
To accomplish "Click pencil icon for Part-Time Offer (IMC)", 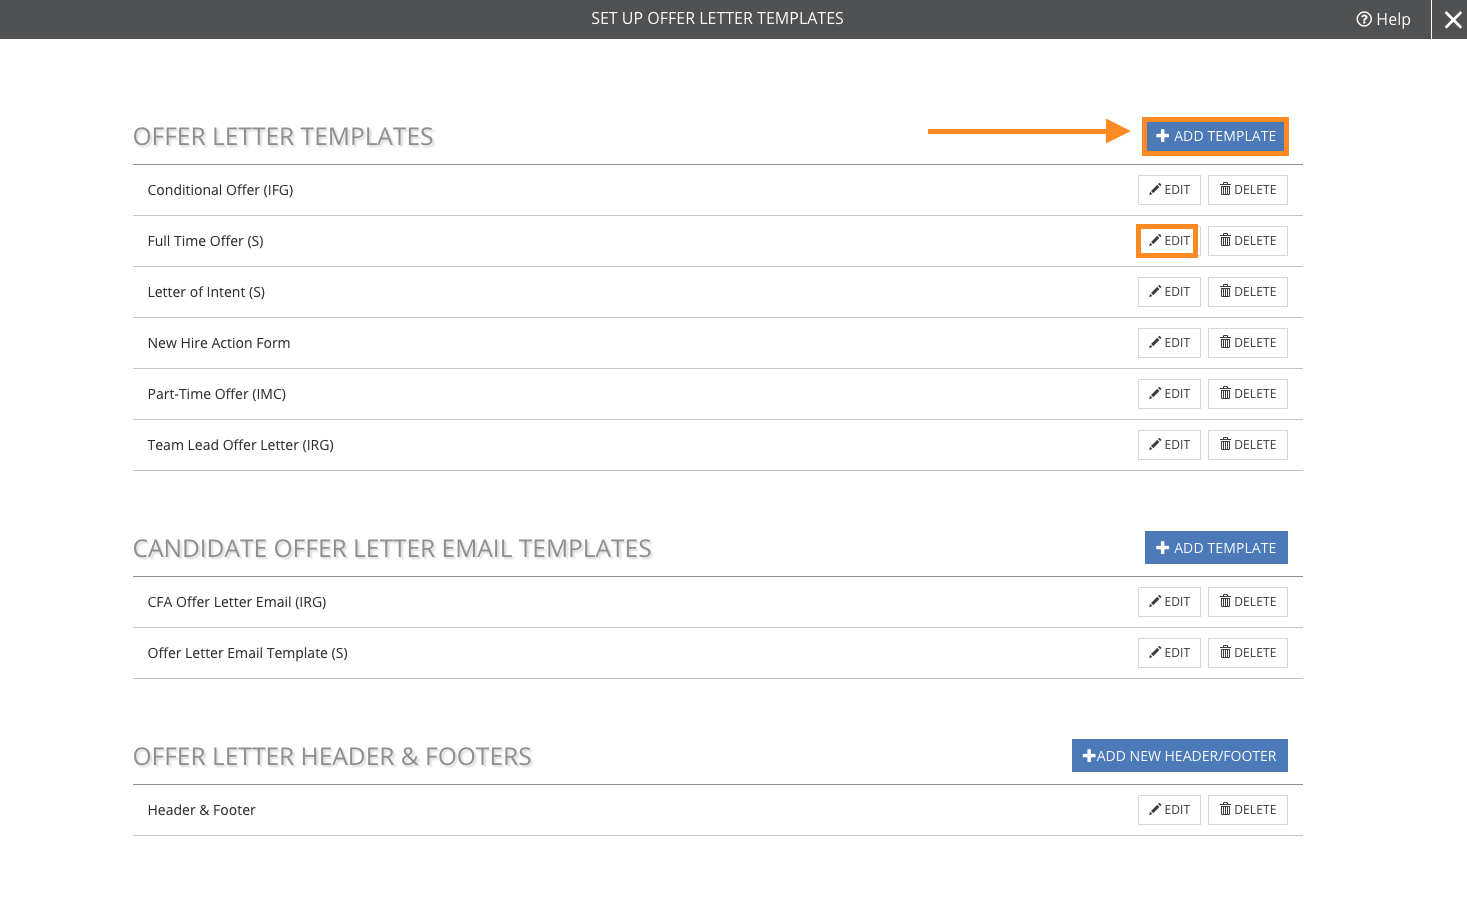I will (x=1155, y=394).
